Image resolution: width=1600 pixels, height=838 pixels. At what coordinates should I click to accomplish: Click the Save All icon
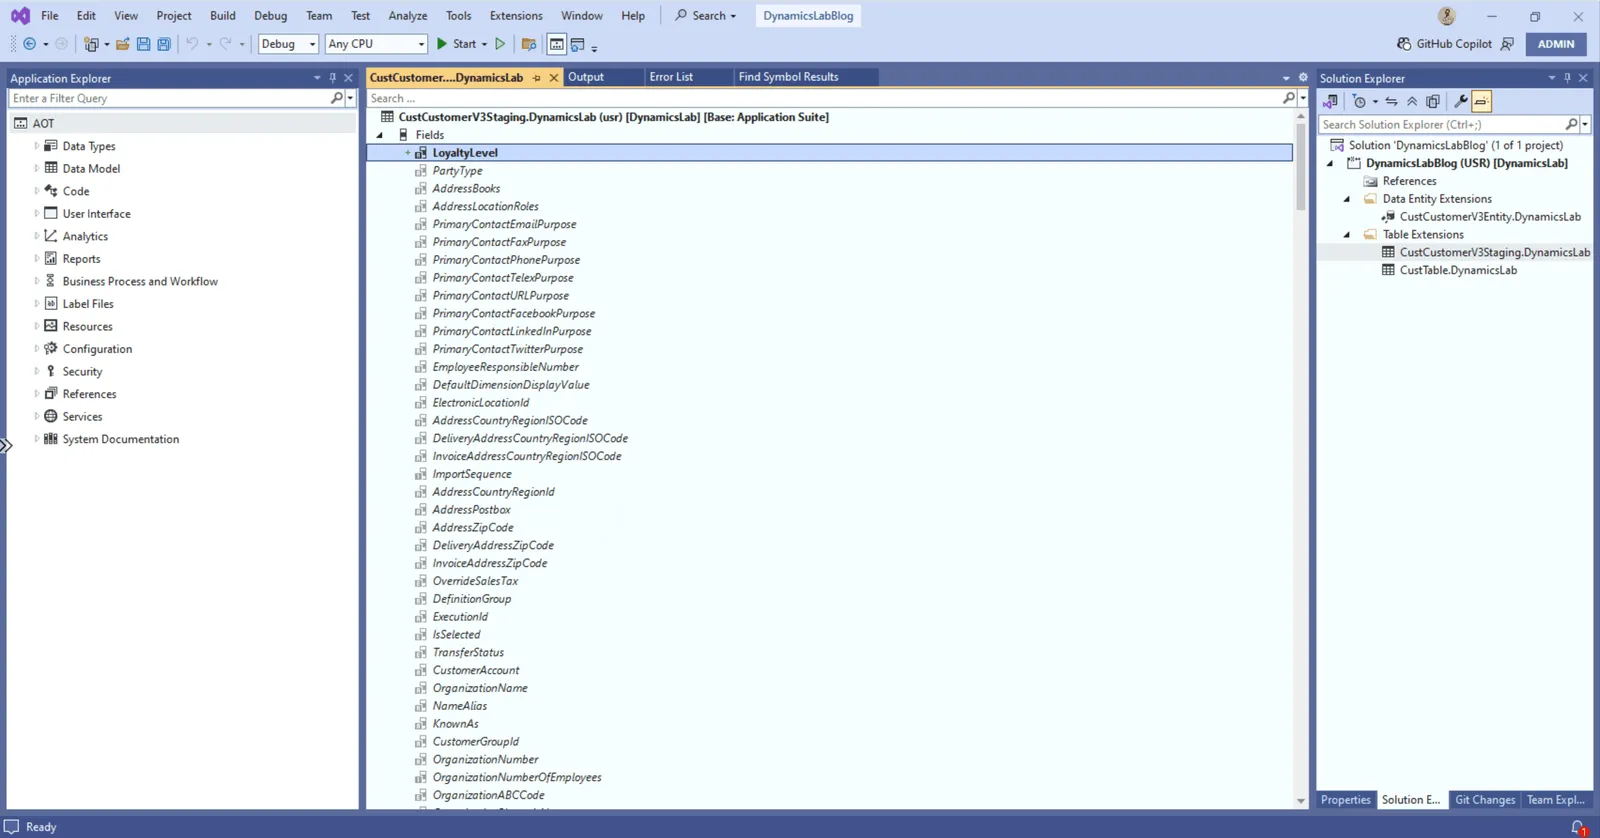point(164,44)
